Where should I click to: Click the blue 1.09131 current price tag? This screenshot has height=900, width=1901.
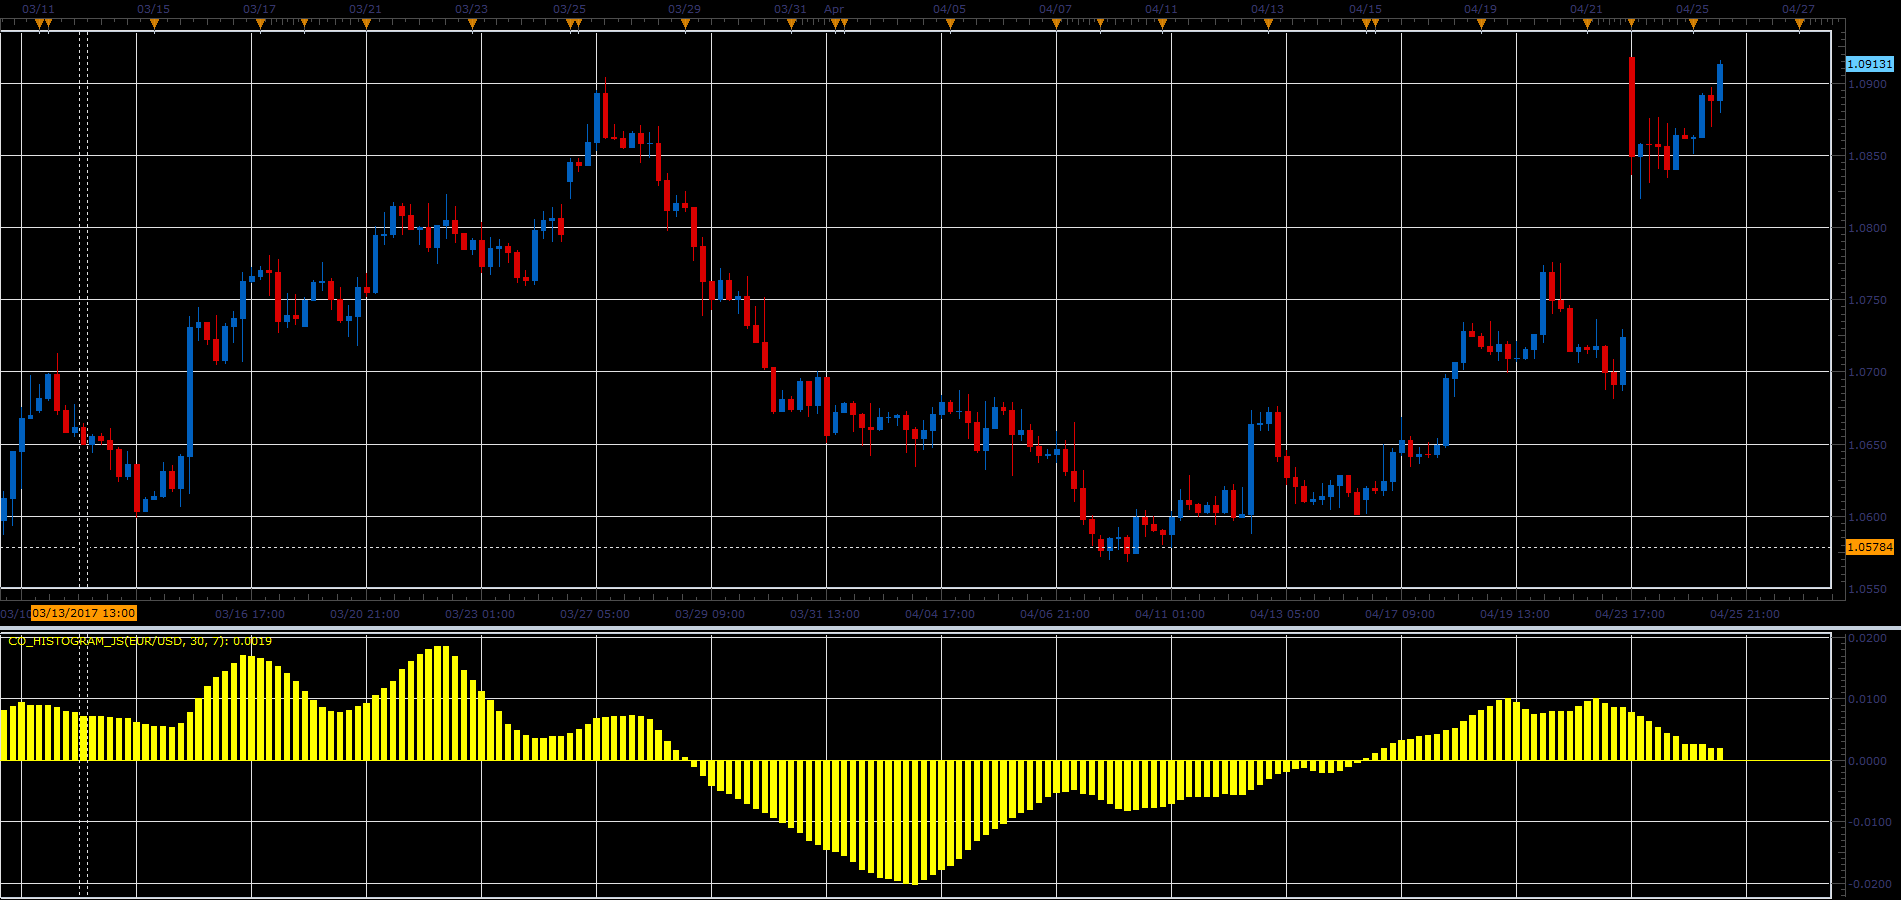(x=1869, y=64)
